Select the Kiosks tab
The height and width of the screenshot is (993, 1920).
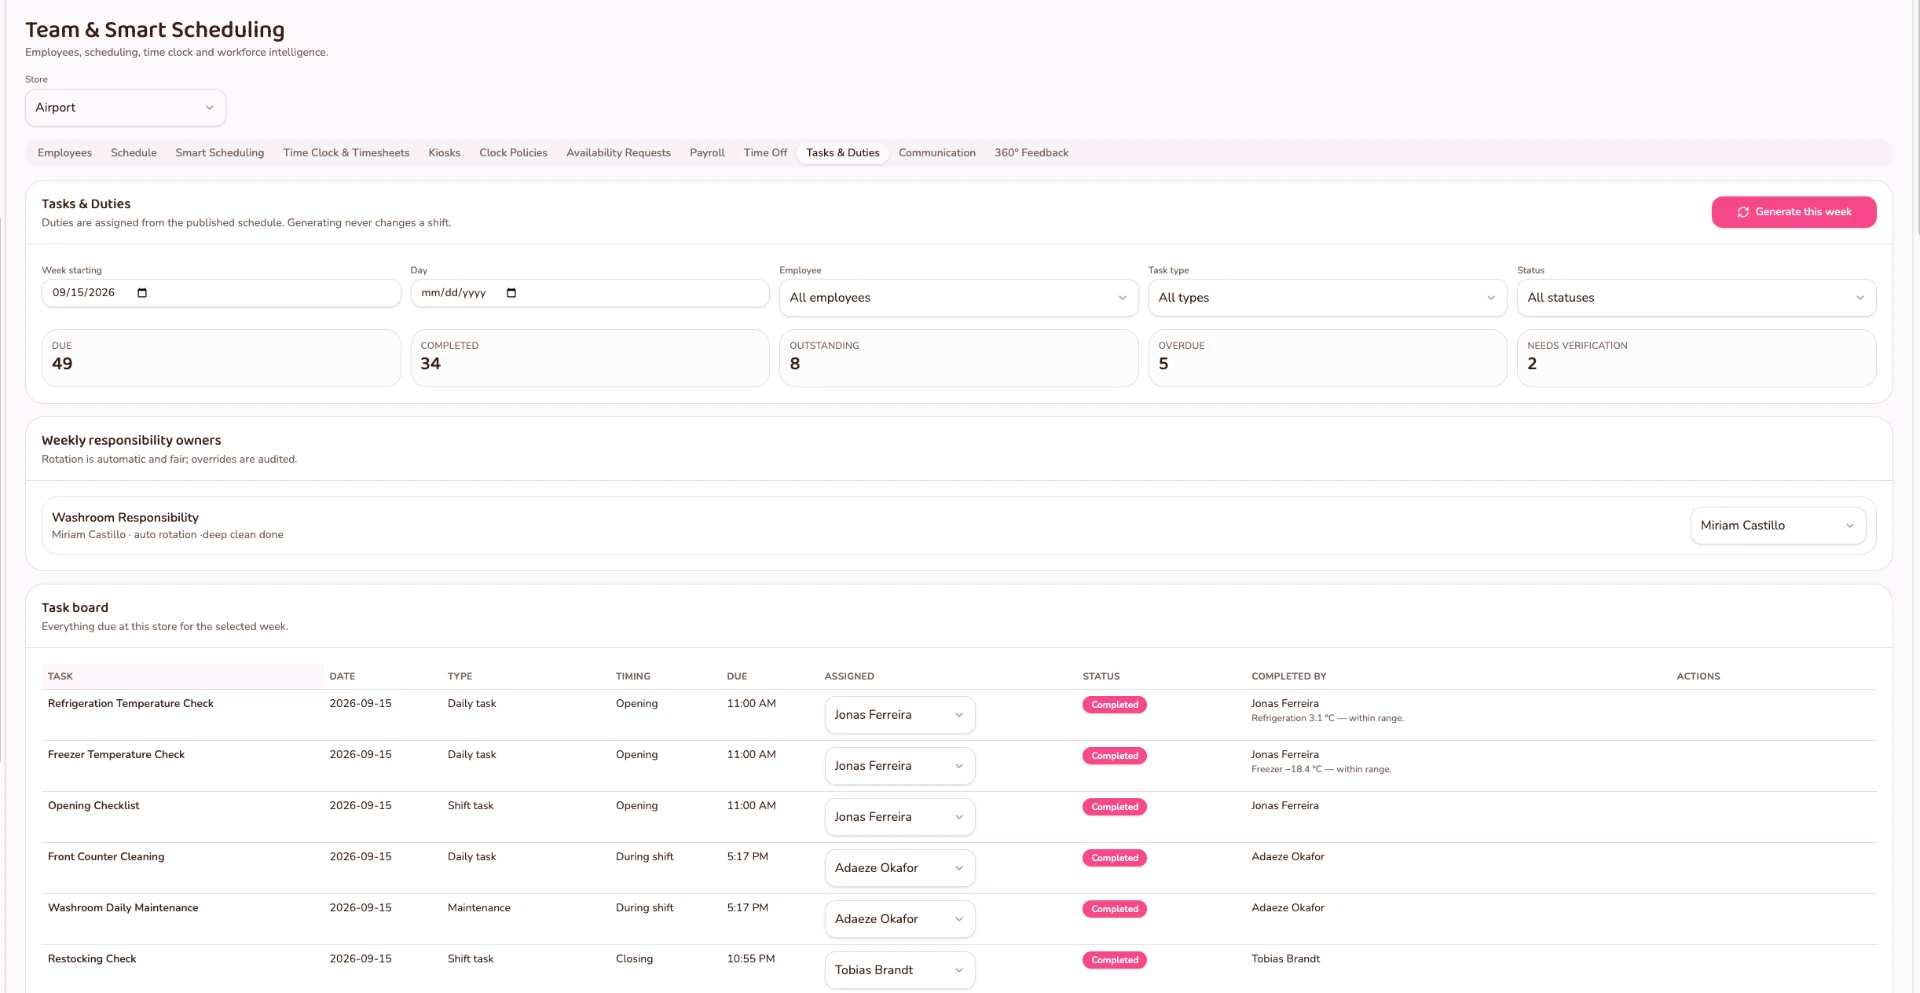[444, 153]
